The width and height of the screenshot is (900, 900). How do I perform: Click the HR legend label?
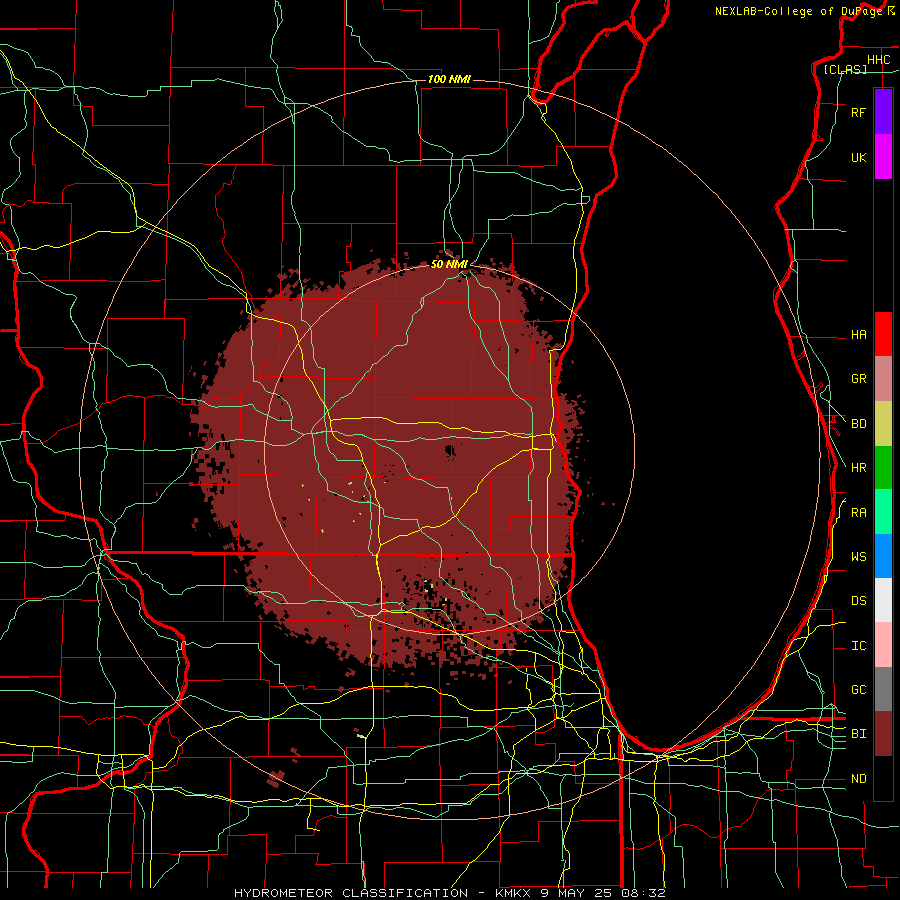(859, 468)
